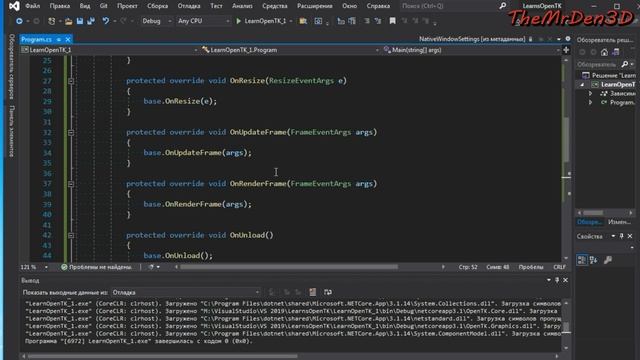The width and height of the screenshot is (640, 360).
Task: Click the search icon in Solution Explorer
Action: tap(624, 64)
